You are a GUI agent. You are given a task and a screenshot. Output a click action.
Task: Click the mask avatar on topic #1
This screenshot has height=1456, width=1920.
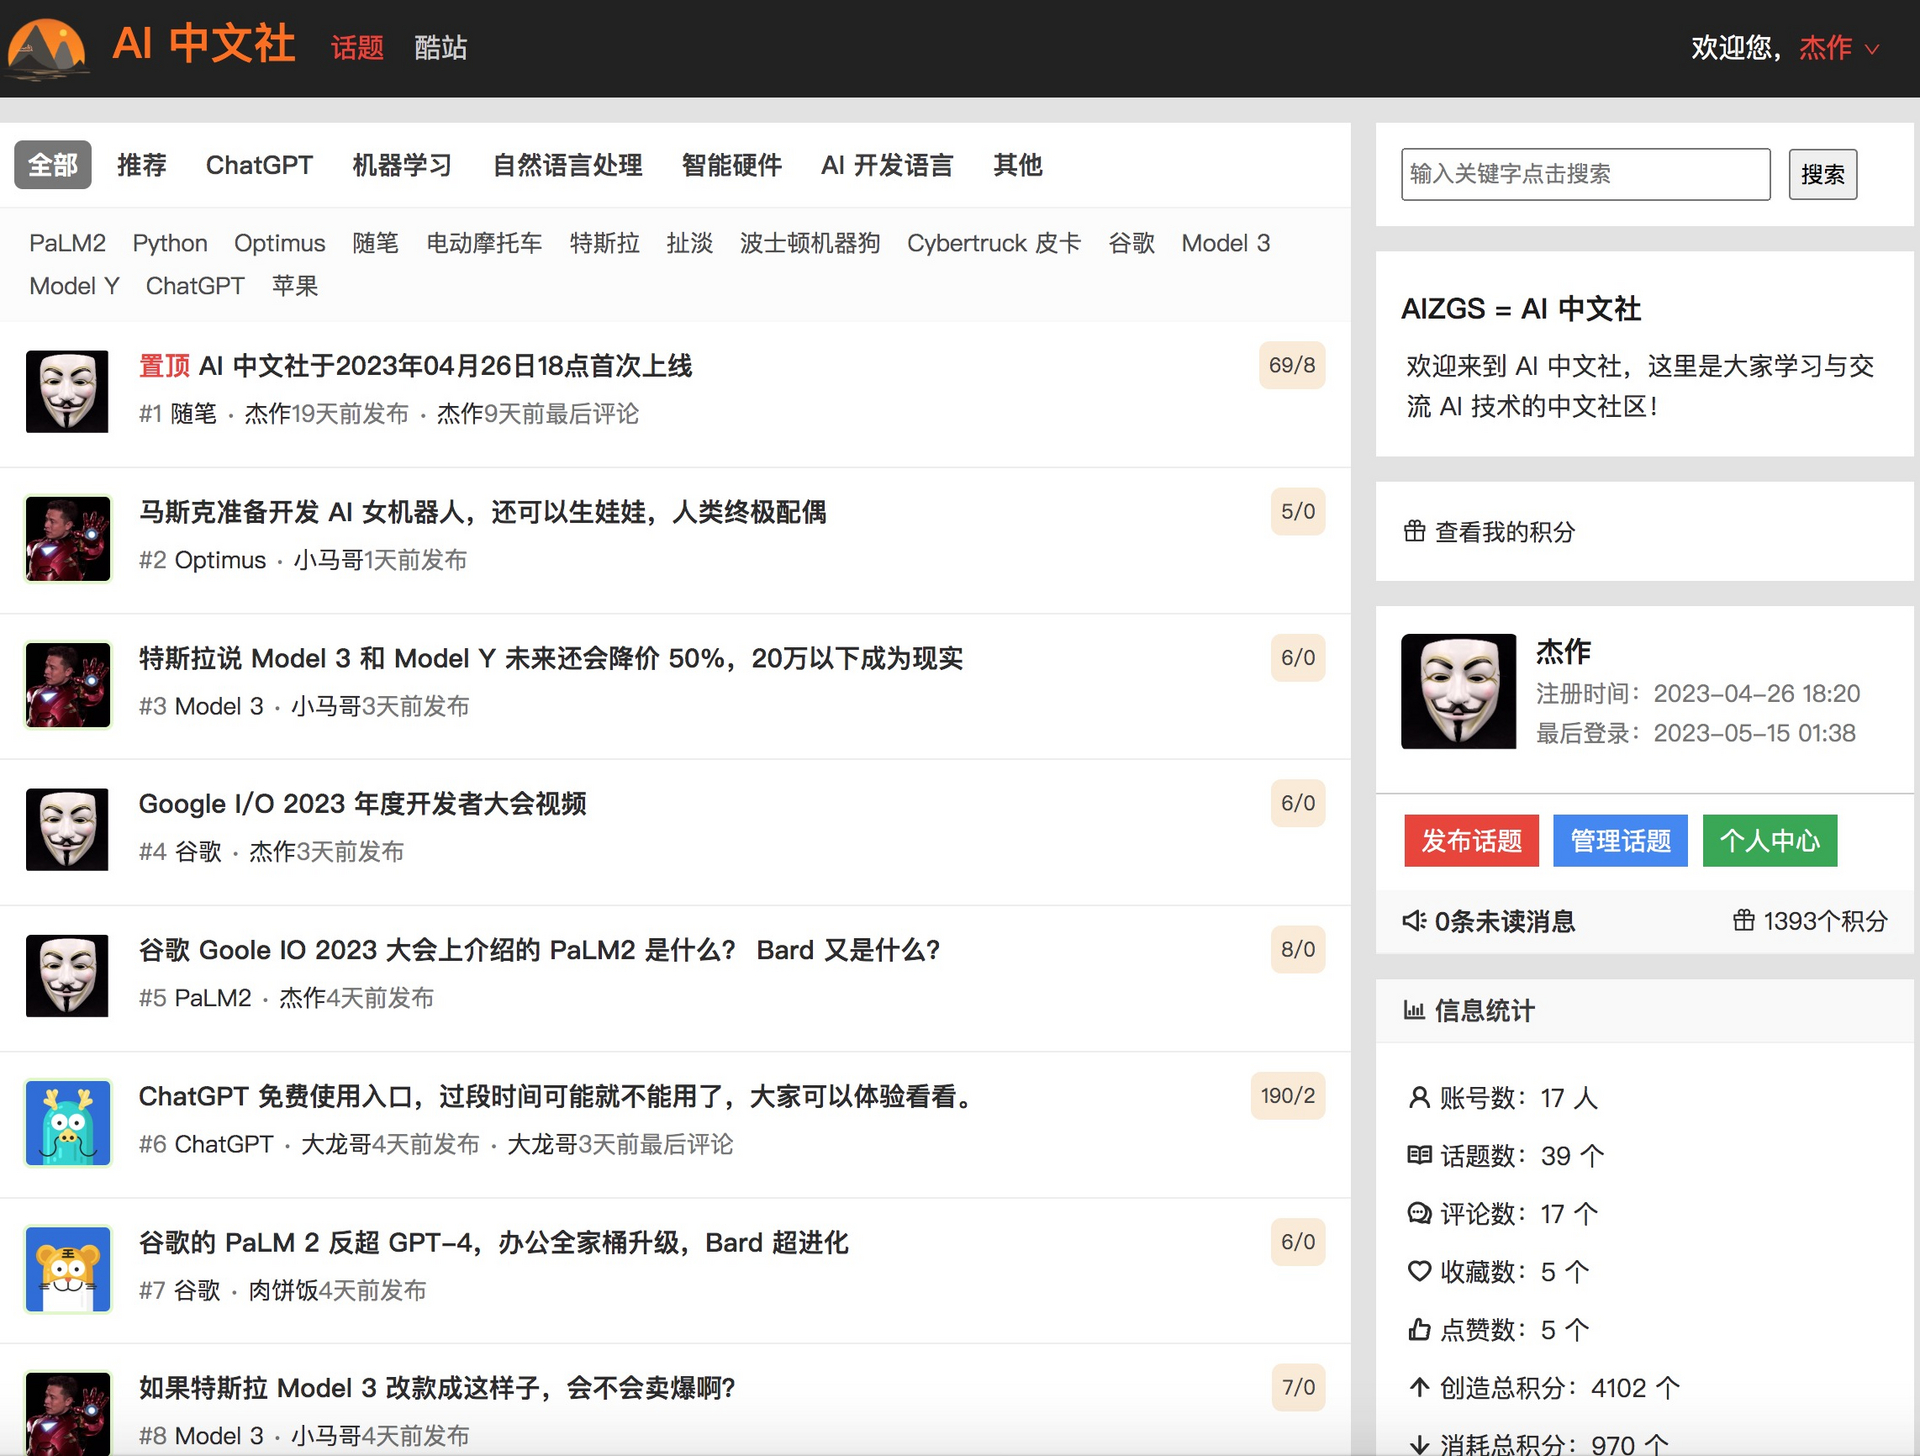(67, 391)
